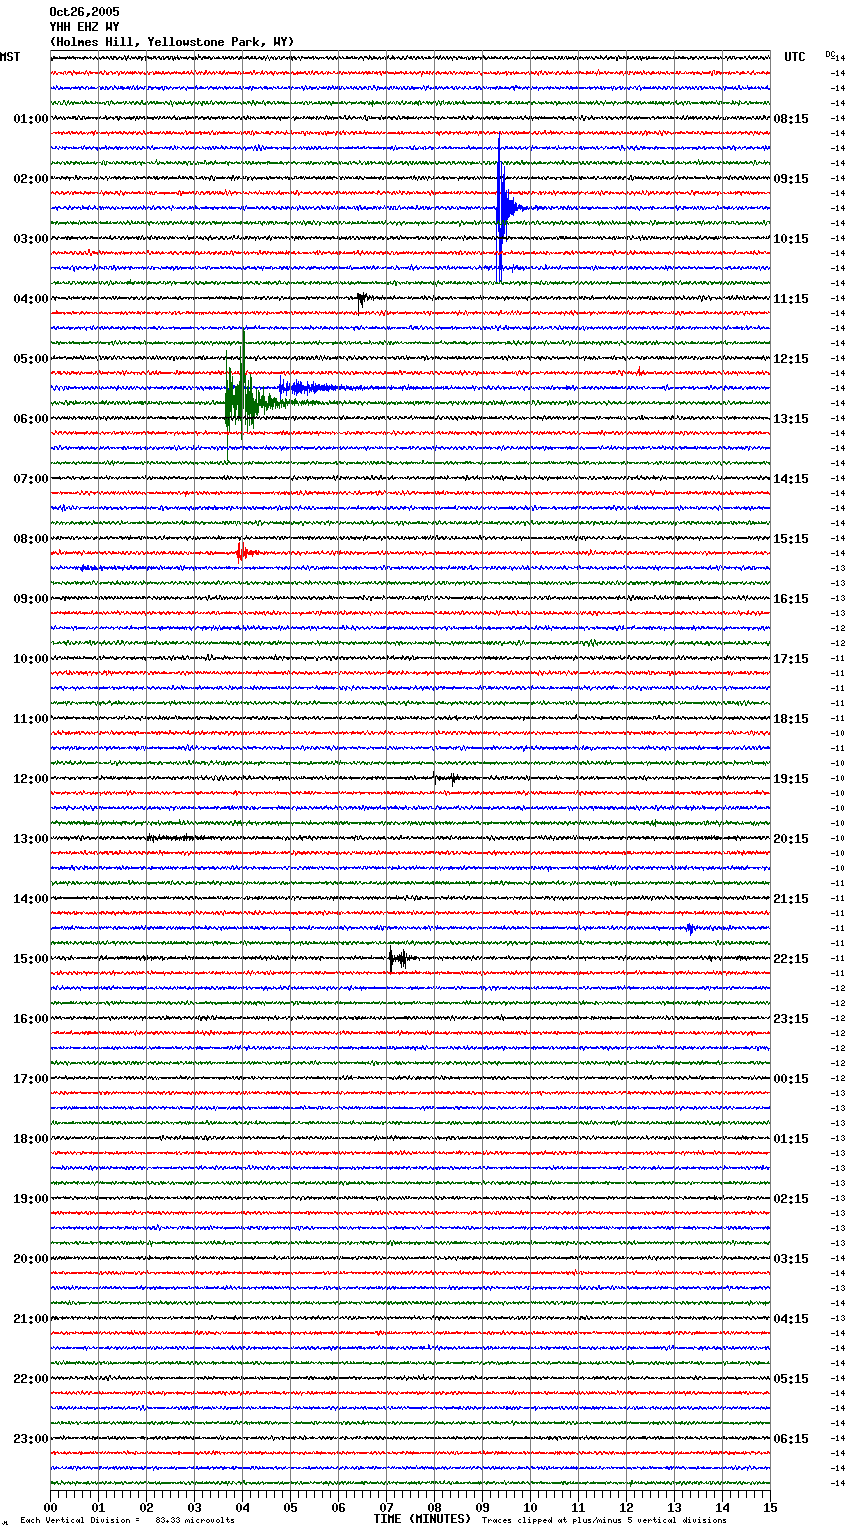
Task: Select the 02:00 MST time label
Action: pos(30,179)
